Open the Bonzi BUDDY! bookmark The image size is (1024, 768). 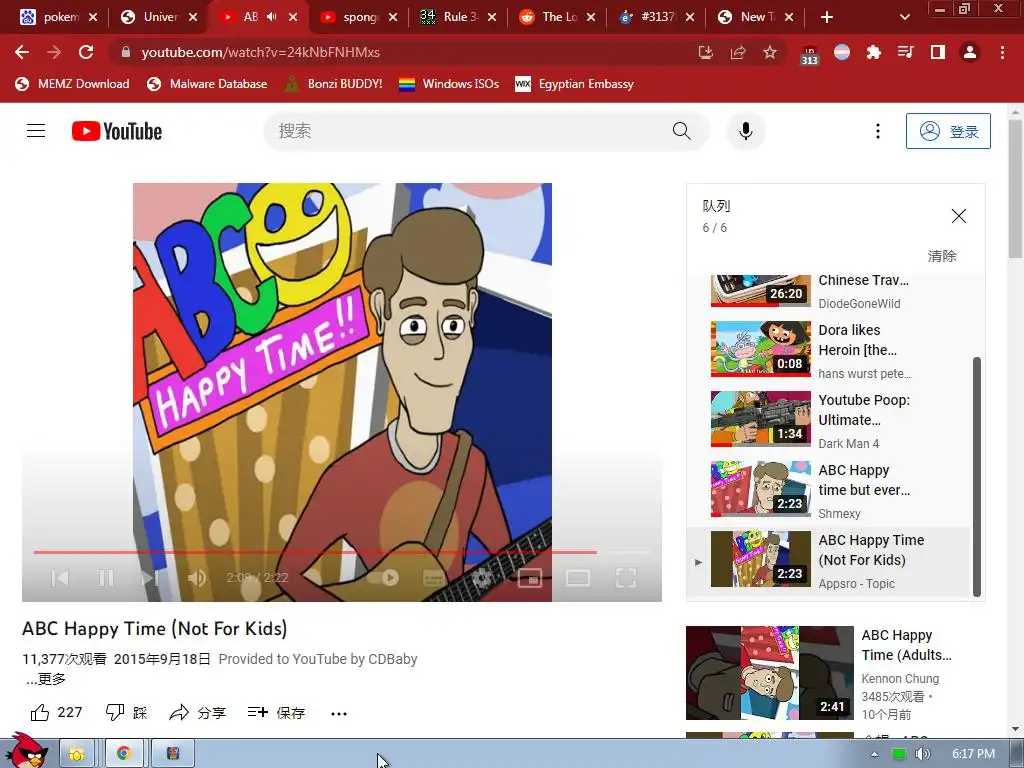point(334,84)
